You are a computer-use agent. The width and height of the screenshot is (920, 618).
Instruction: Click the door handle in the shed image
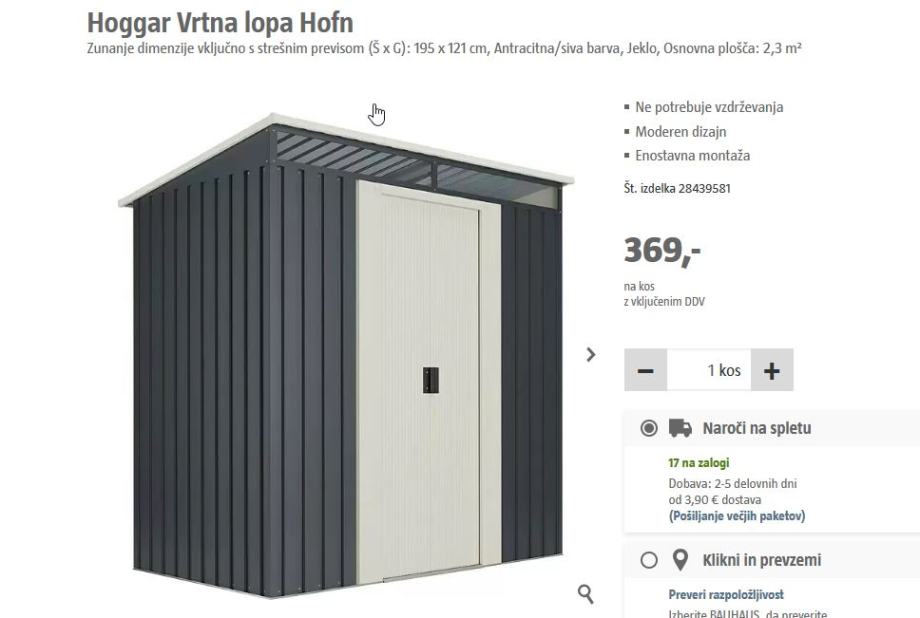(431, 380)
